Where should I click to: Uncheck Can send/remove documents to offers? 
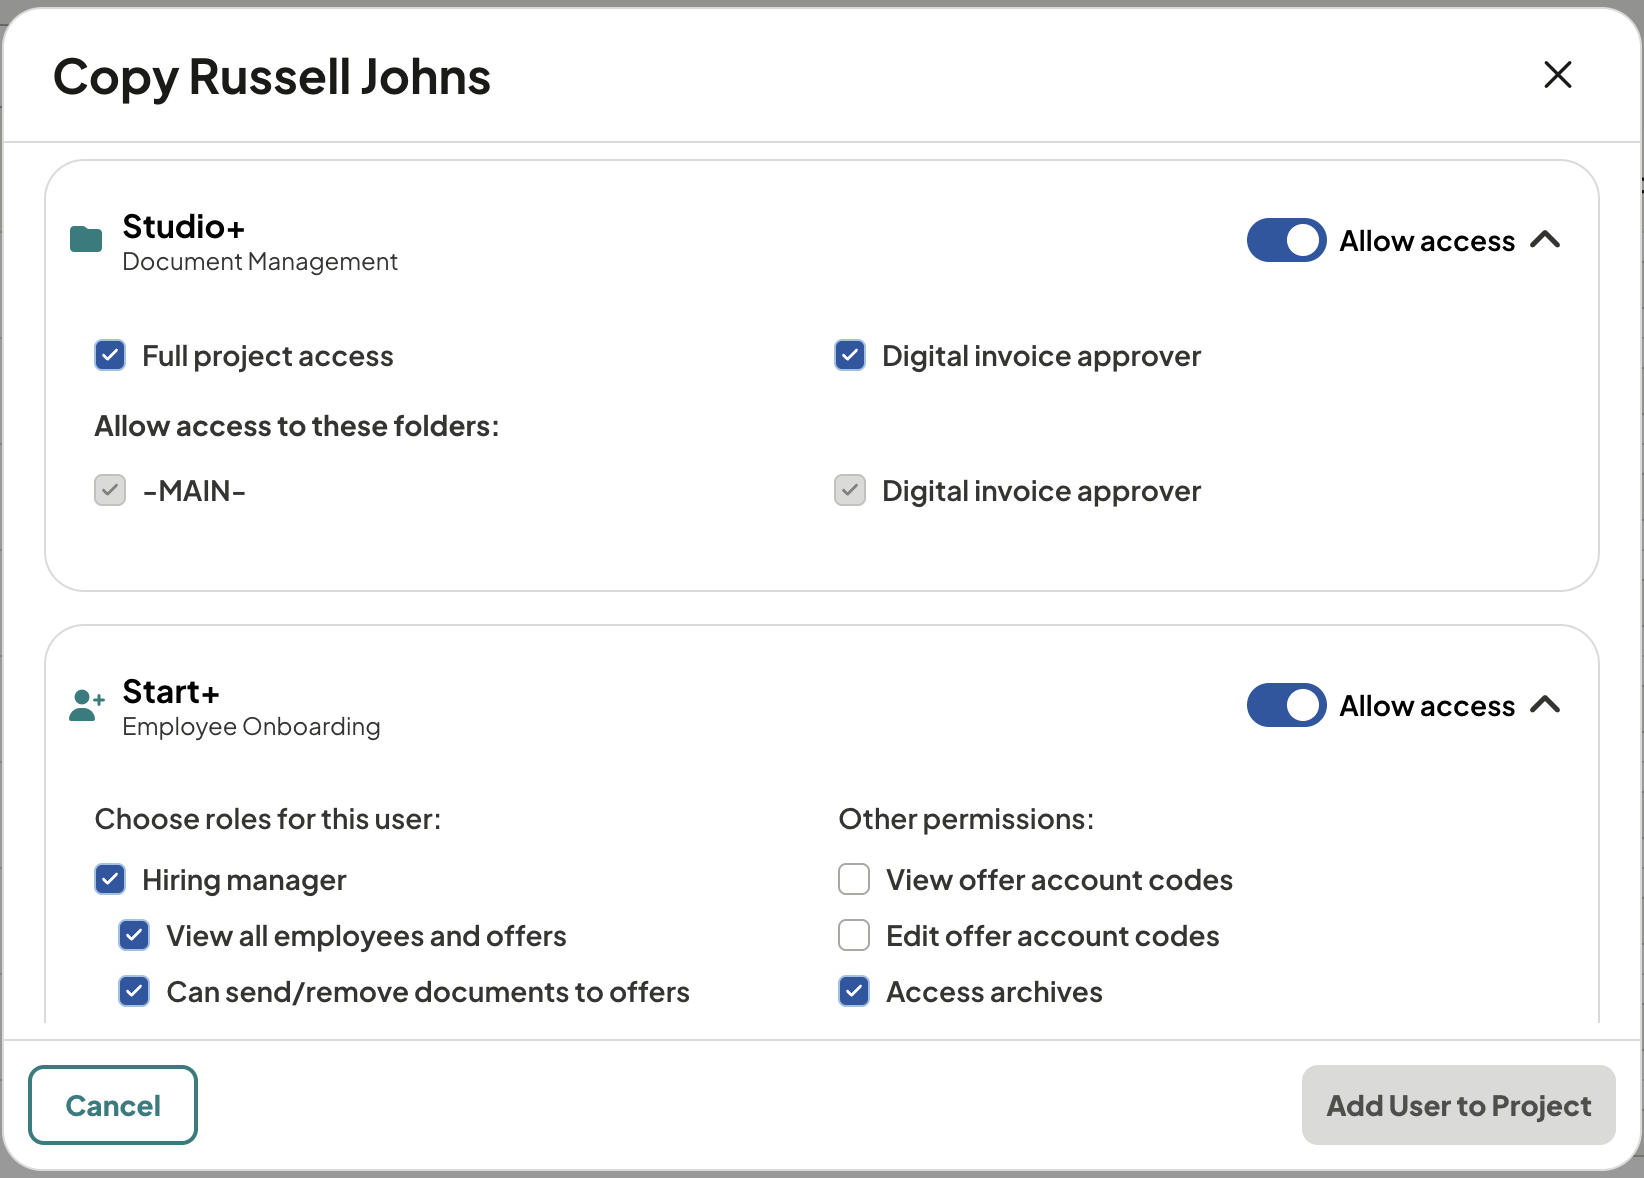coord(134,991)
